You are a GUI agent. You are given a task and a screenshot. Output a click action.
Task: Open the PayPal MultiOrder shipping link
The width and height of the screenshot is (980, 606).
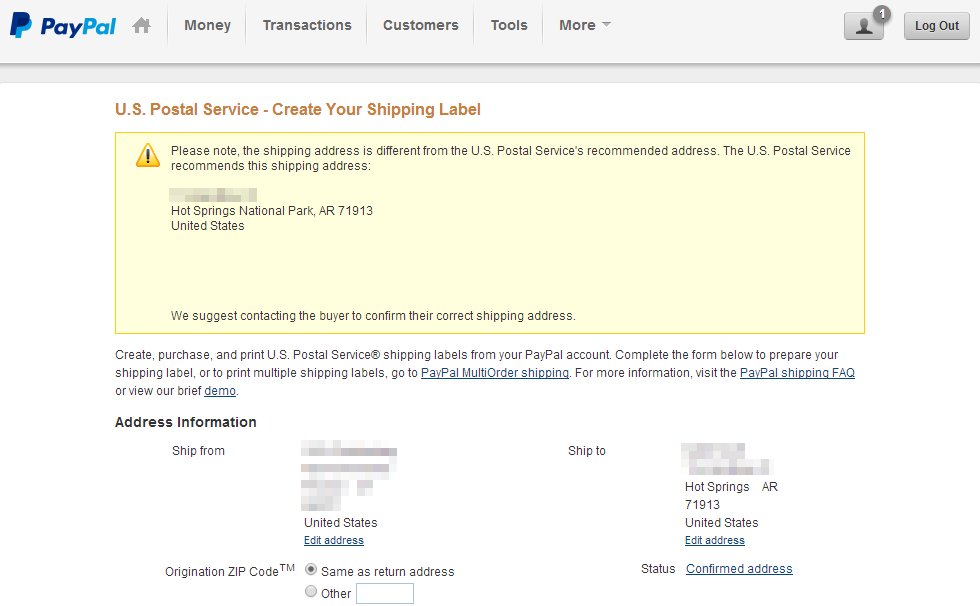click(x=494, y=373)
